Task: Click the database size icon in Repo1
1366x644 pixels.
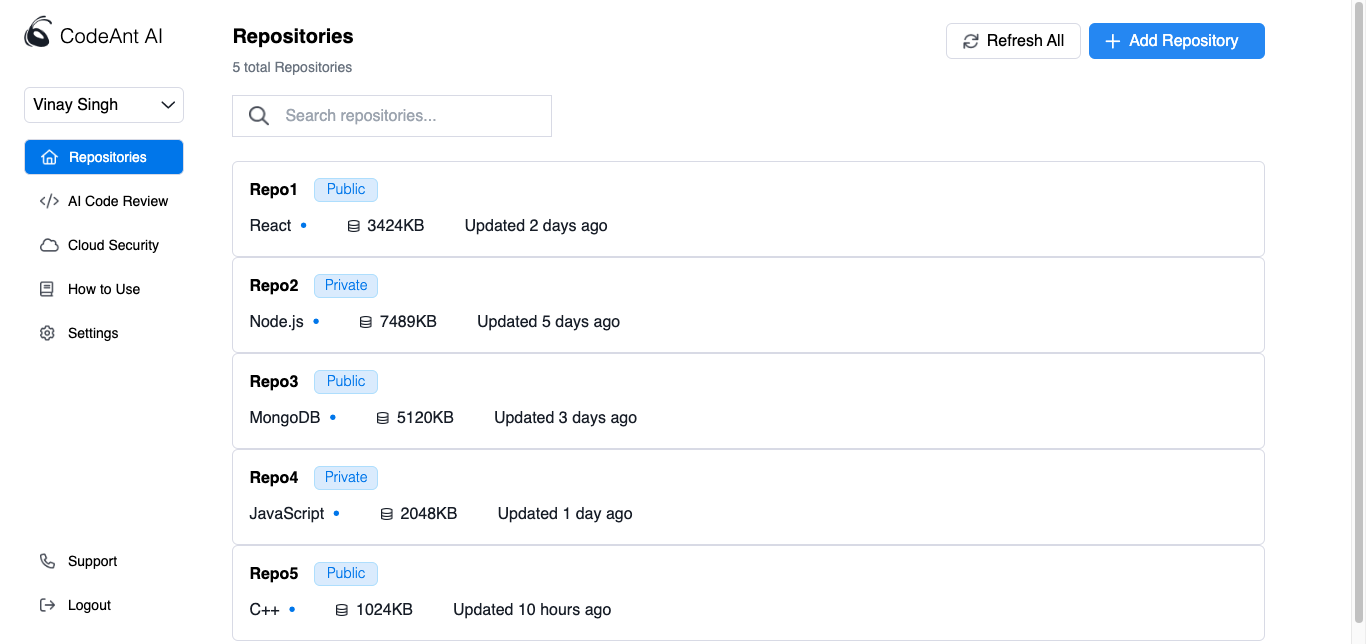Action: click(x=353, y=226)
